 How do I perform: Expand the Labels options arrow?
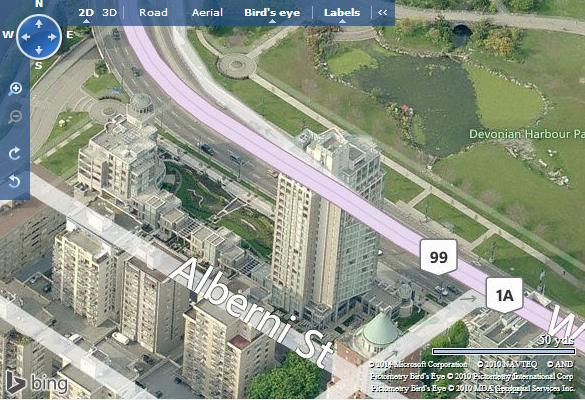[342, 21]
